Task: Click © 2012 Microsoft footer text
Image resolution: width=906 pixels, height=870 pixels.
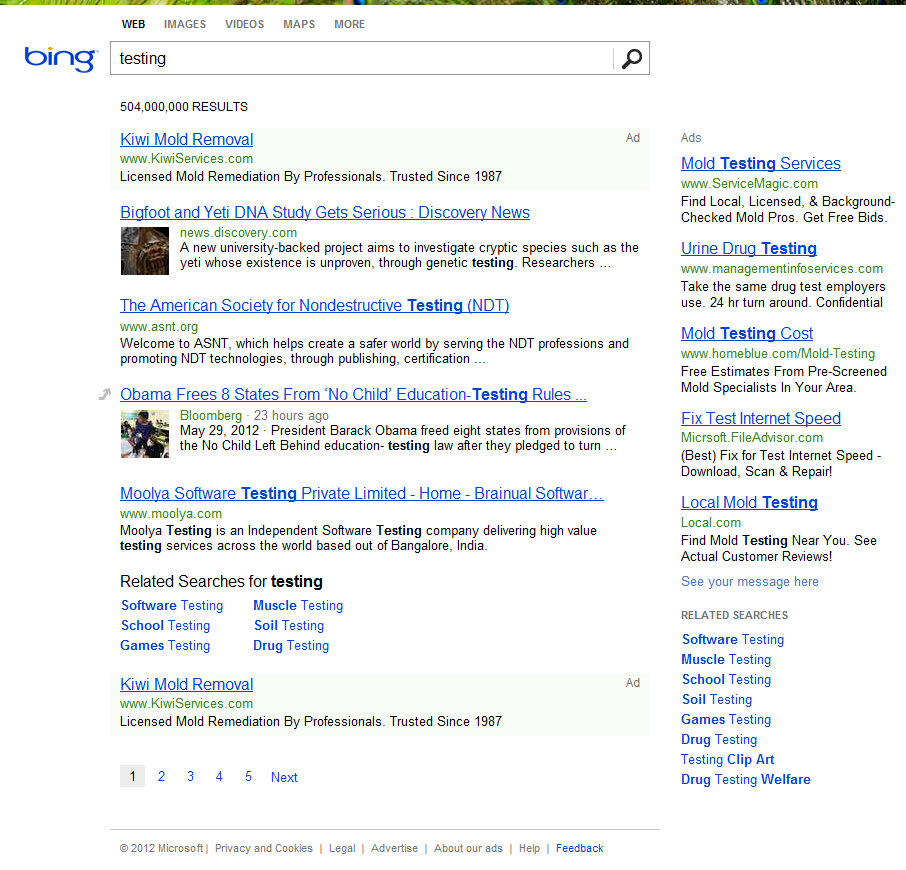Action: point(161,848)
